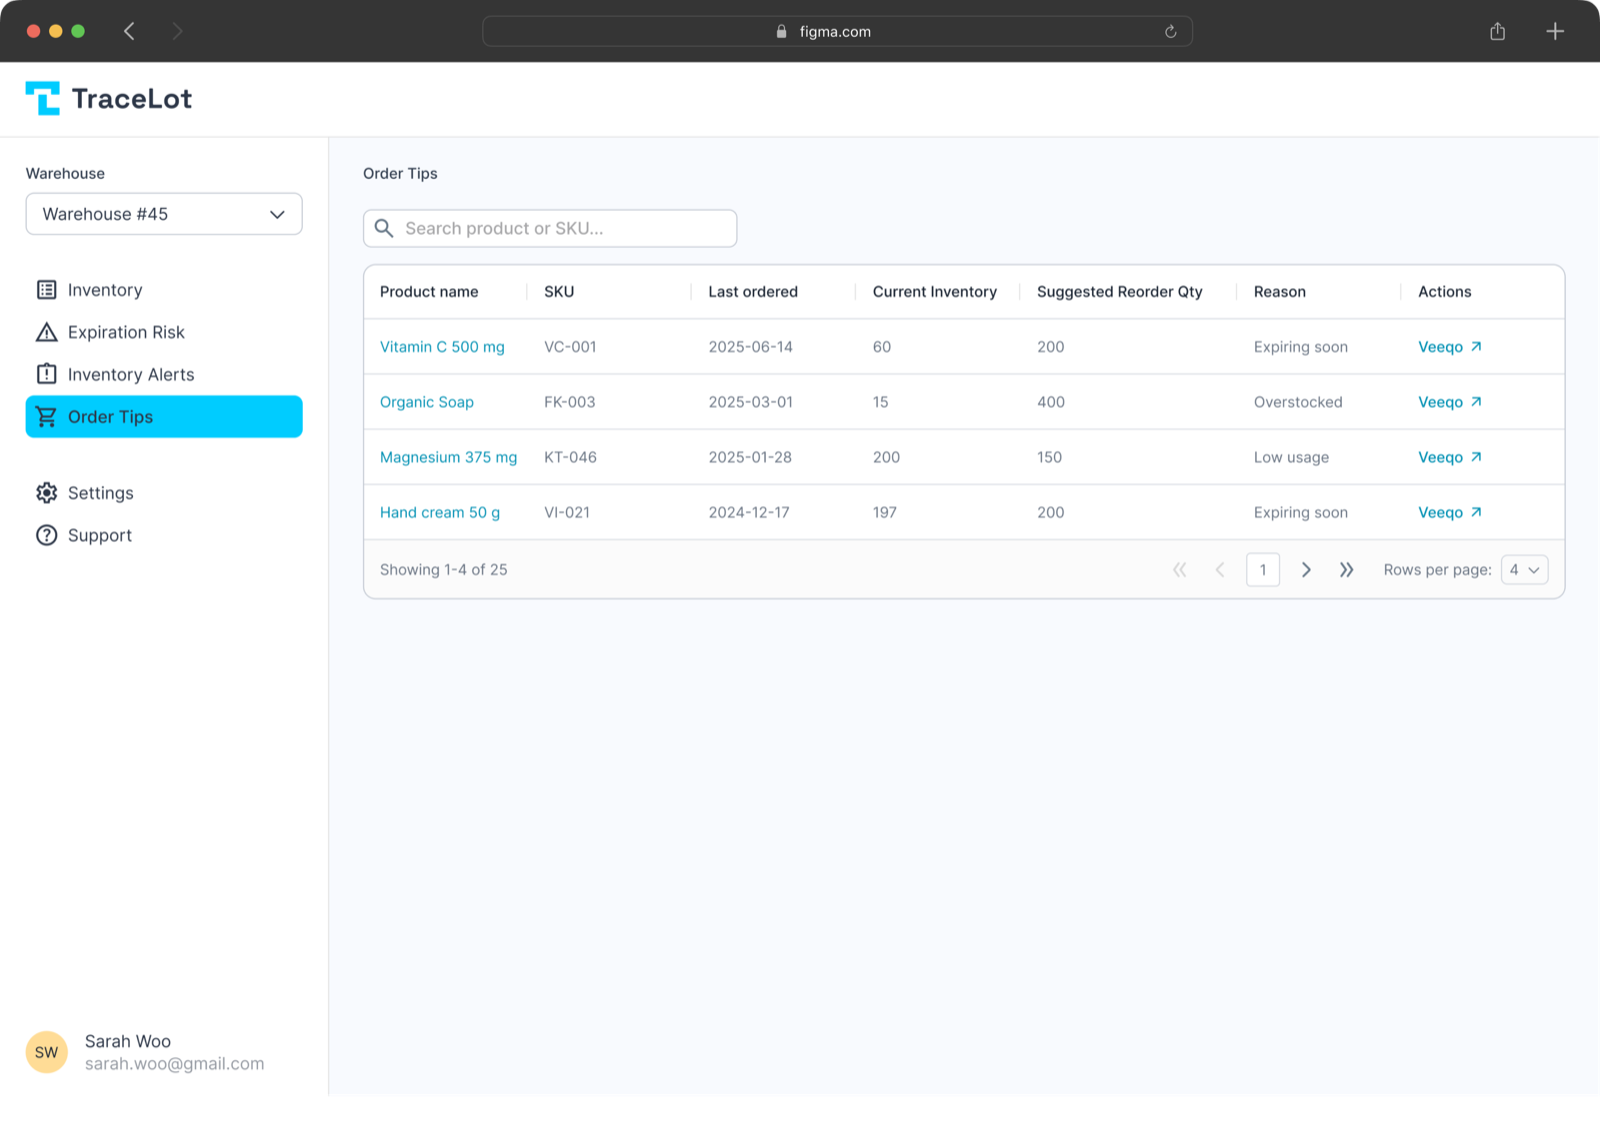Image resolution: width=1600 pixels, height=1137 pixels.
Task: Click the Expiration Risk warning triangle icon
Action: [46, 331]
